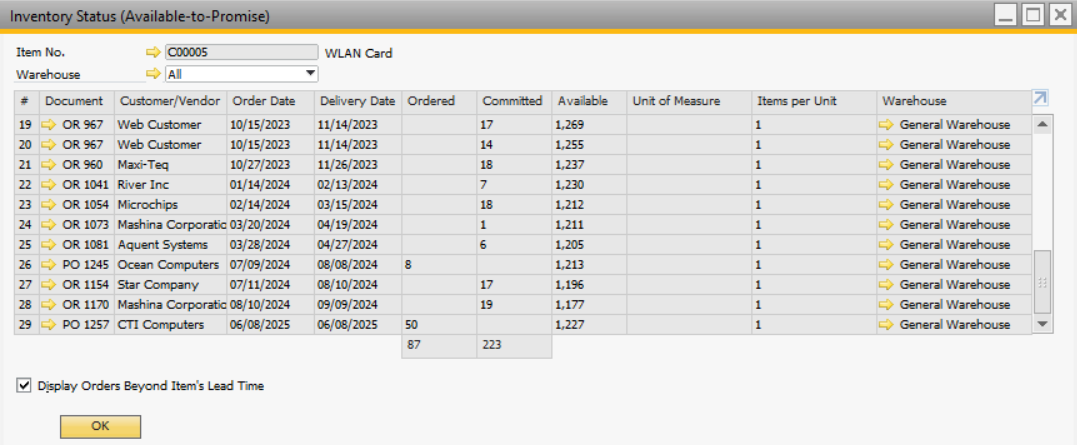This screenshot has width=1077, height=445.
Task: Click the Committed column header
Action: pos(514,101)
